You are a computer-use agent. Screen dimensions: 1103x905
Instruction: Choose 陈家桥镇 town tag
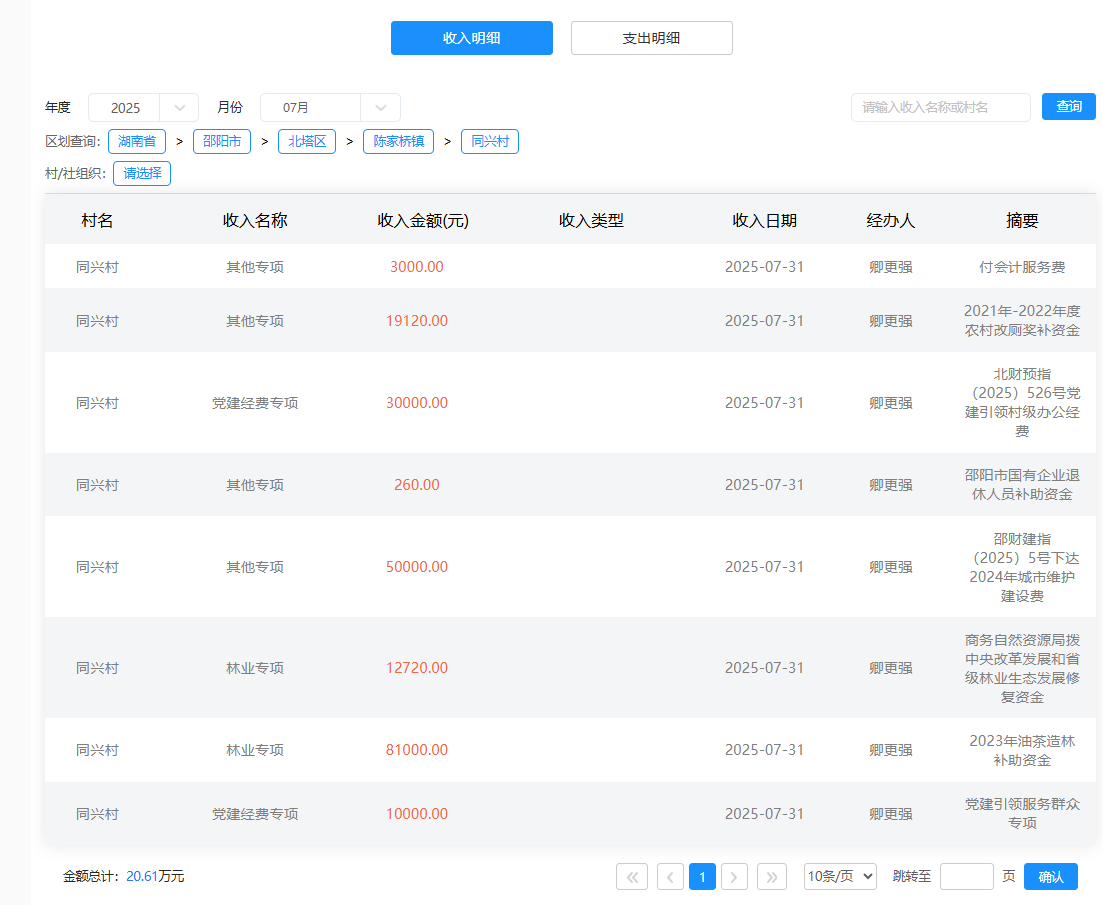[398, 142]
